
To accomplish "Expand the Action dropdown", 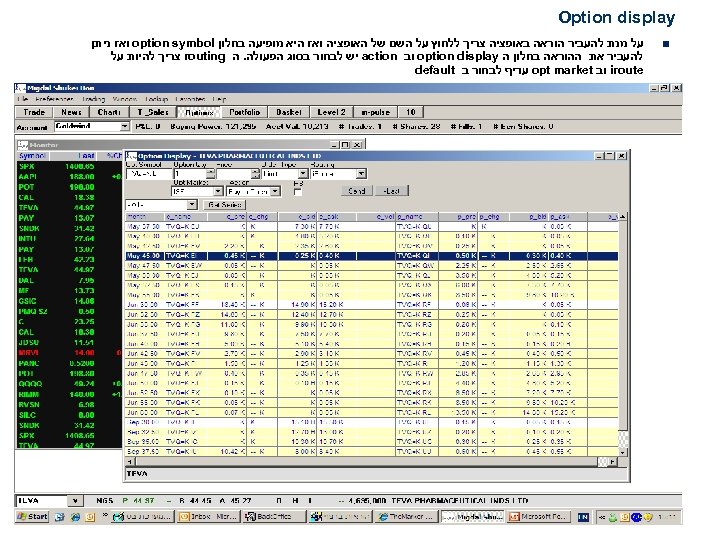I will pyautogui.click(x=275, y=191).
